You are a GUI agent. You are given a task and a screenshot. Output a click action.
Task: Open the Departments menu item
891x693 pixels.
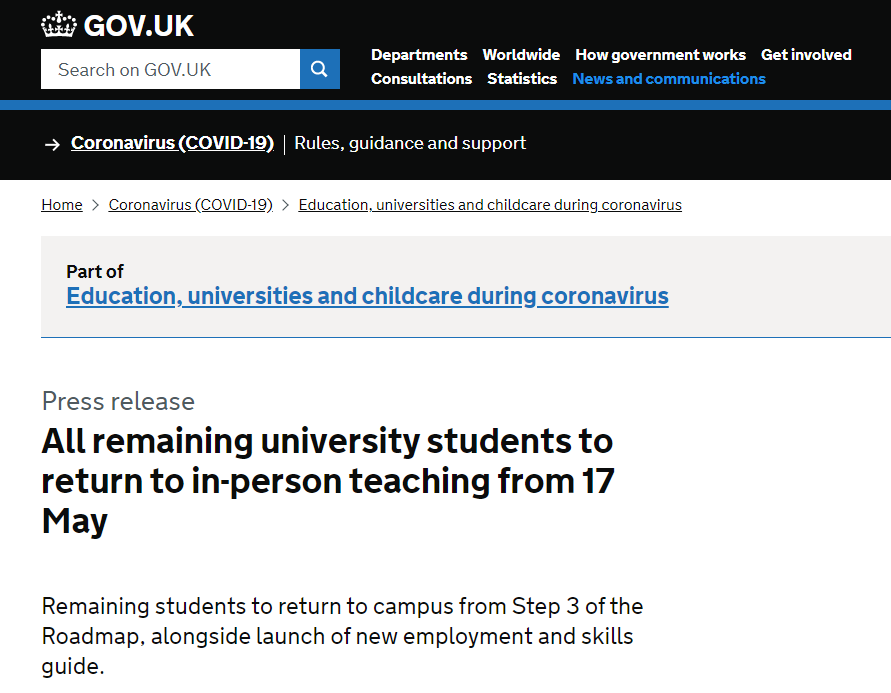tap(419, 55)
